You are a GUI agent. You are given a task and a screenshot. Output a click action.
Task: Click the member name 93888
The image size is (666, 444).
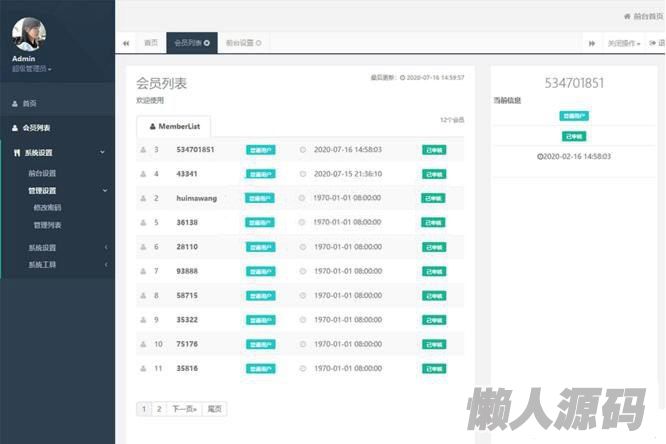coord(187,271)
